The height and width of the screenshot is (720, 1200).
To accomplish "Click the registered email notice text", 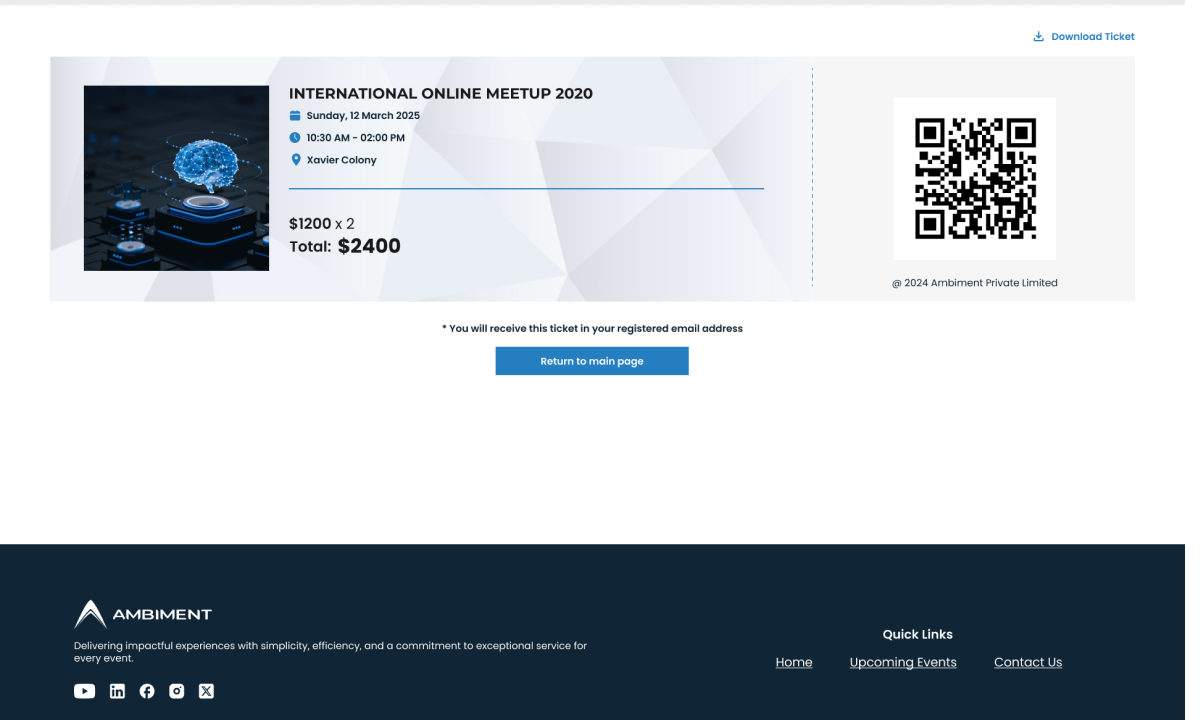I will point(592,328).
